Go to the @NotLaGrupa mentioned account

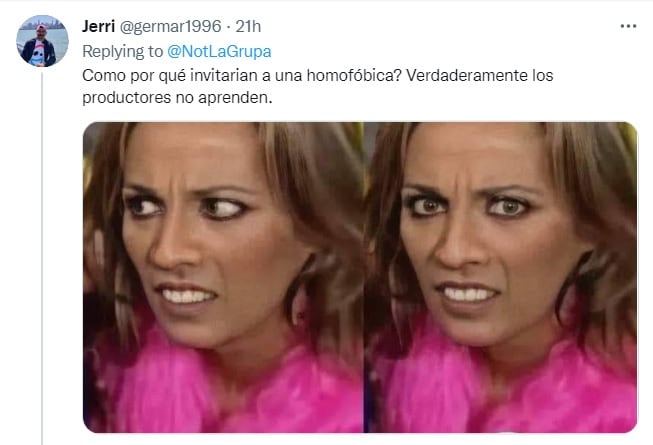coord(219,51)
